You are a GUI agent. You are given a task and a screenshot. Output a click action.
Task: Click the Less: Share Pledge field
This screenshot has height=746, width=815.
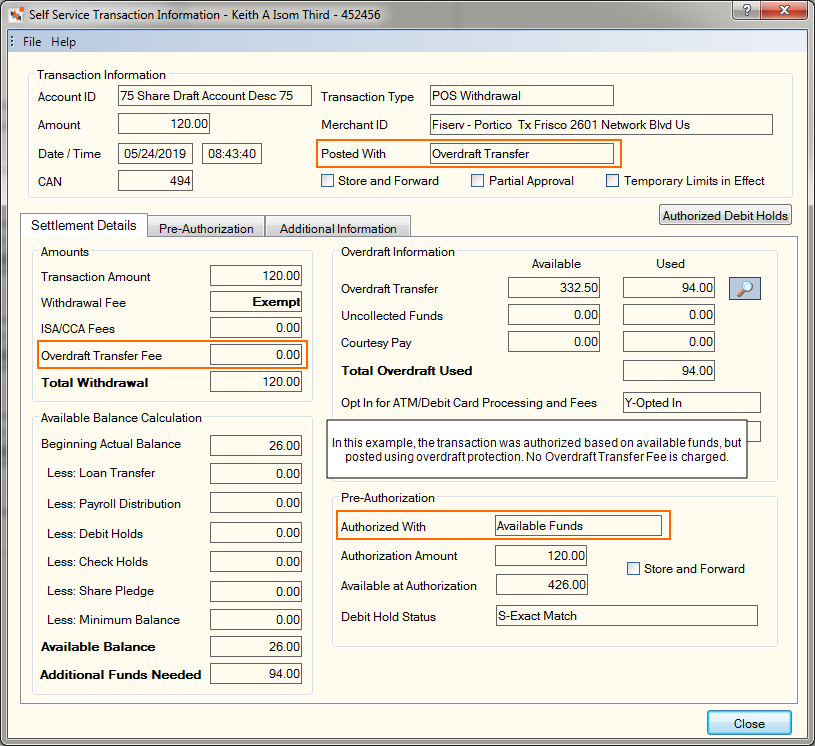256,592
